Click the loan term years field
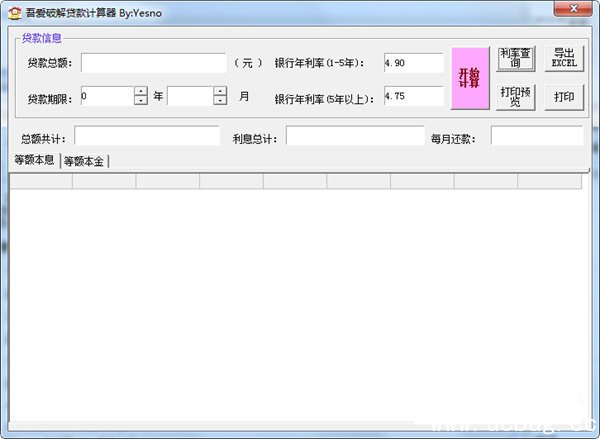Viewport: 600px width, 439px height. point(106,97)
